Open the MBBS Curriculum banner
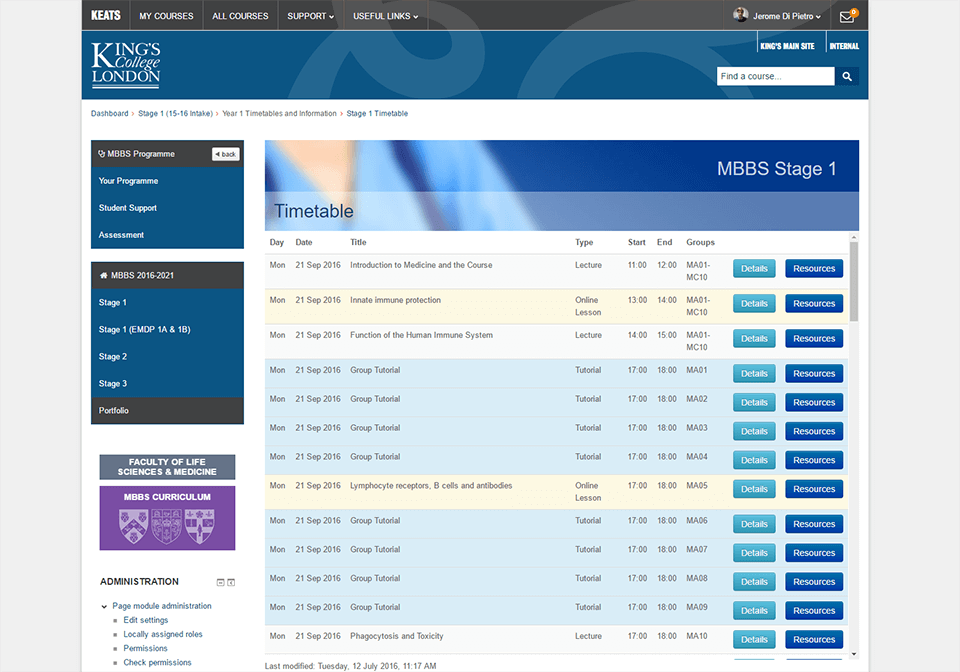Viewport: 960px width, 672px height. click(167, 518)
